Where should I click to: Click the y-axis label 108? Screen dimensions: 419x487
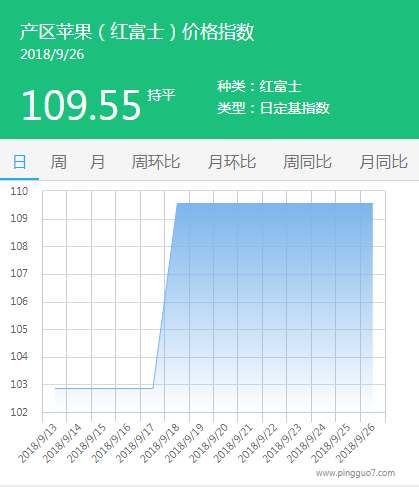[19, 247]
